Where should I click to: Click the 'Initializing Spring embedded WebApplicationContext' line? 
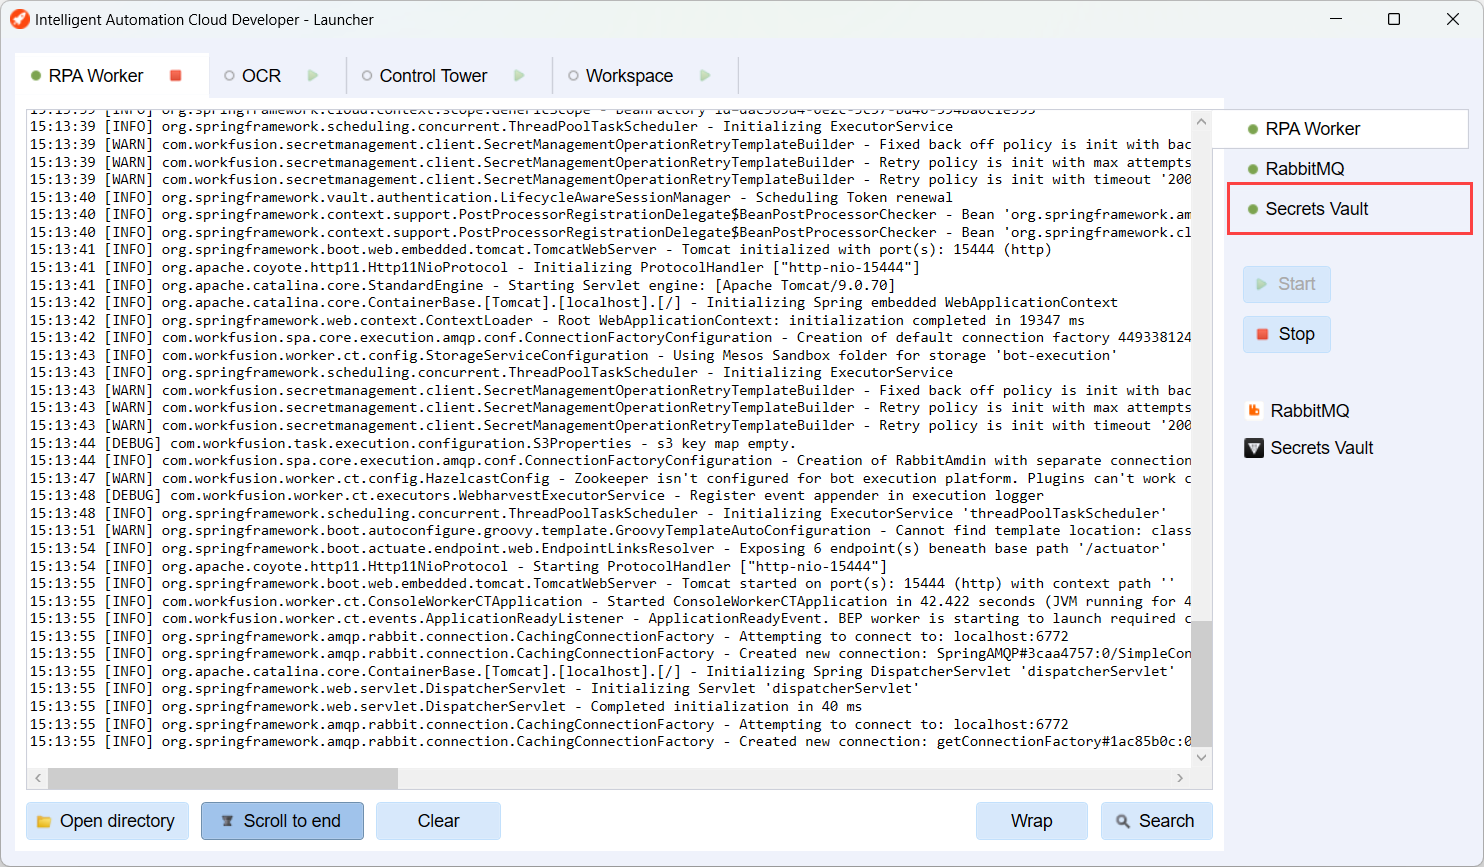click(x=574, y=302)
